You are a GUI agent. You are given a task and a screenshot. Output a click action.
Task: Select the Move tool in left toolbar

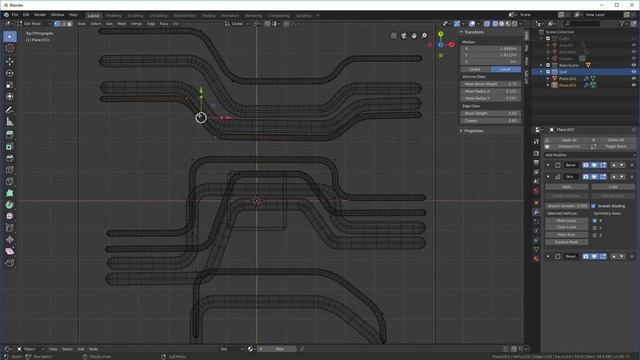10,61
